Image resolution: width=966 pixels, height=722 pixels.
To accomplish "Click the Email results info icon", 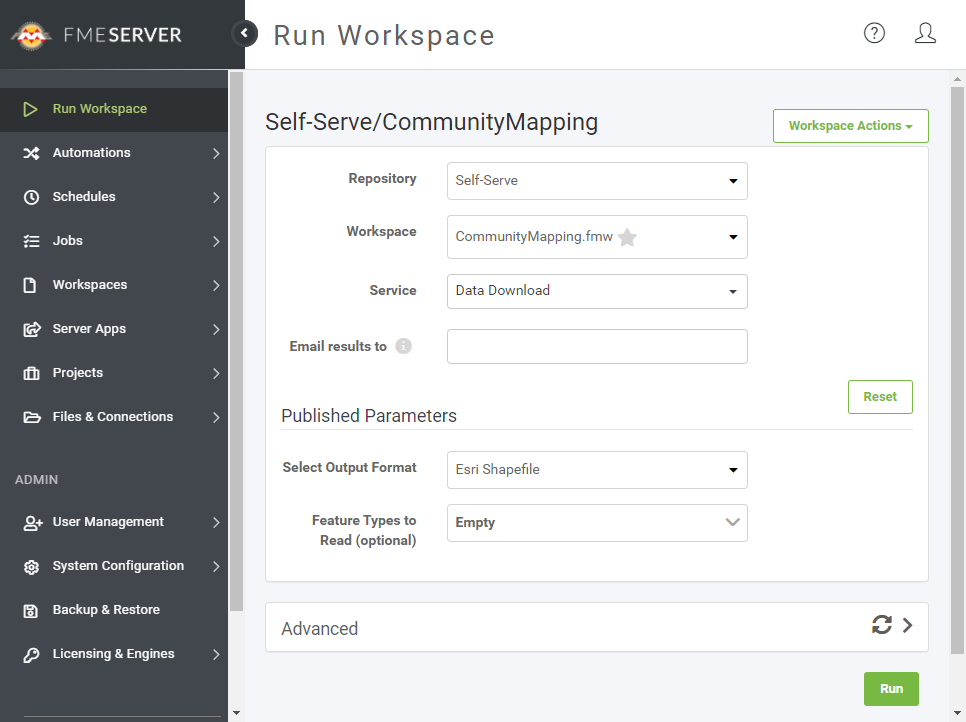I will pyautogui.click(x=403, y=346).
